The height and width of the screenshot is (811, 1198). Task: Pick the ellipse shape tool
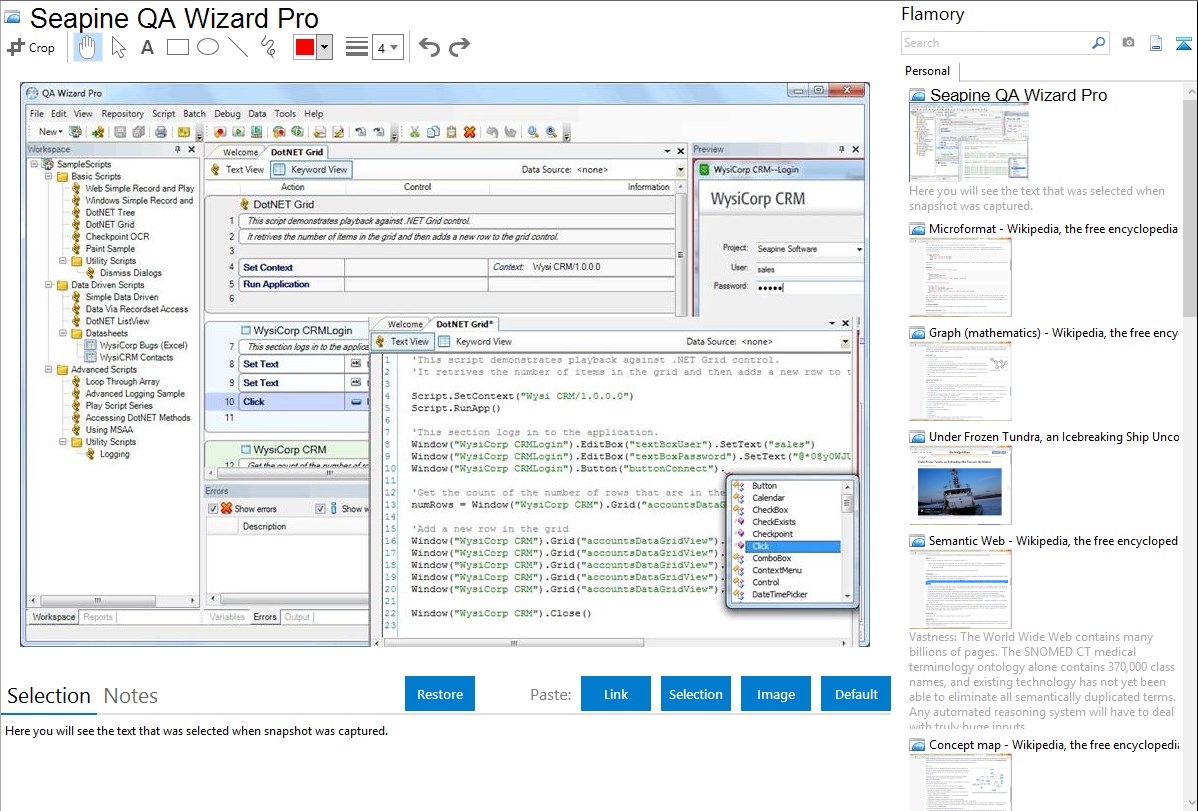tap(208, 47)
